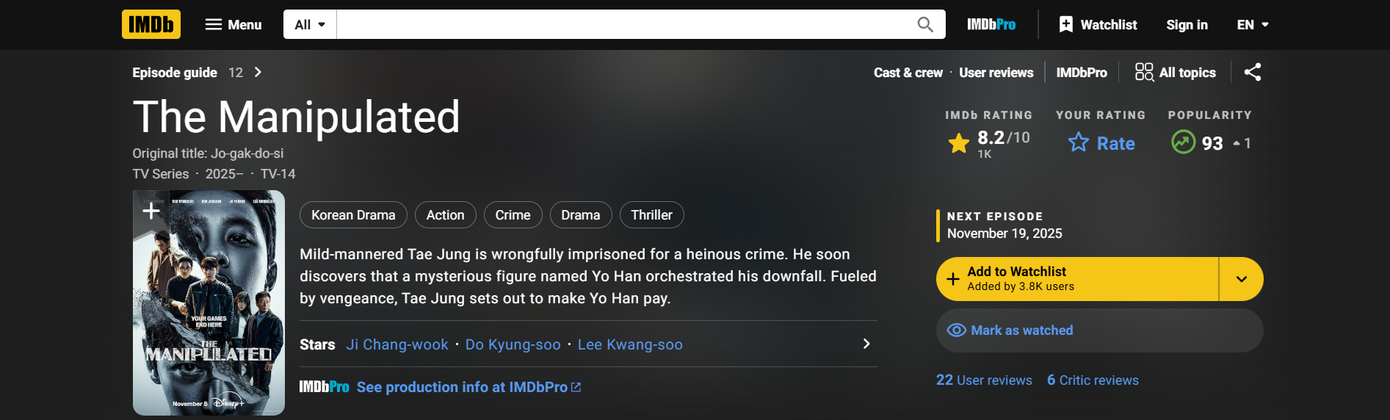Expand the Stars cast chevron
The width and height of the screenshot is (1390, 420).
click(866, 344)
